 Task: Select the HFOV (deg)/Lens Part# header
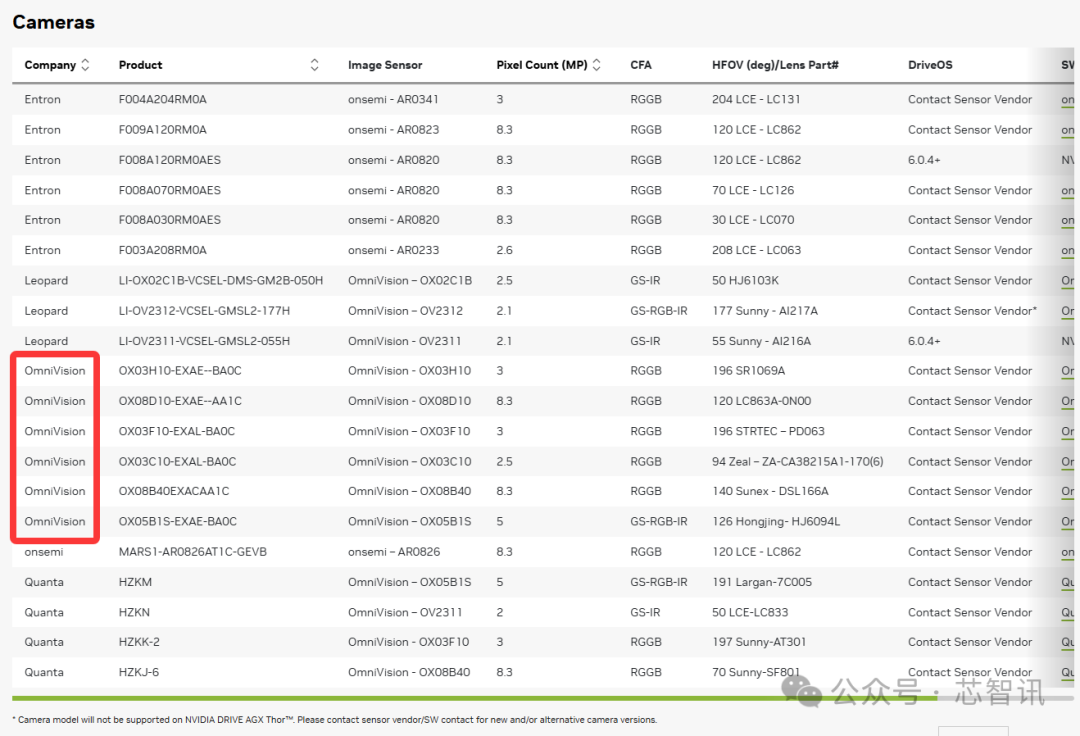[x=775, y=65]
